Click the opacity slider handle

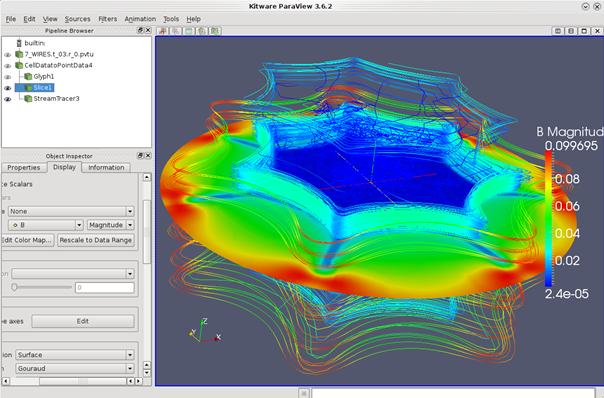(x=14, y=287)
